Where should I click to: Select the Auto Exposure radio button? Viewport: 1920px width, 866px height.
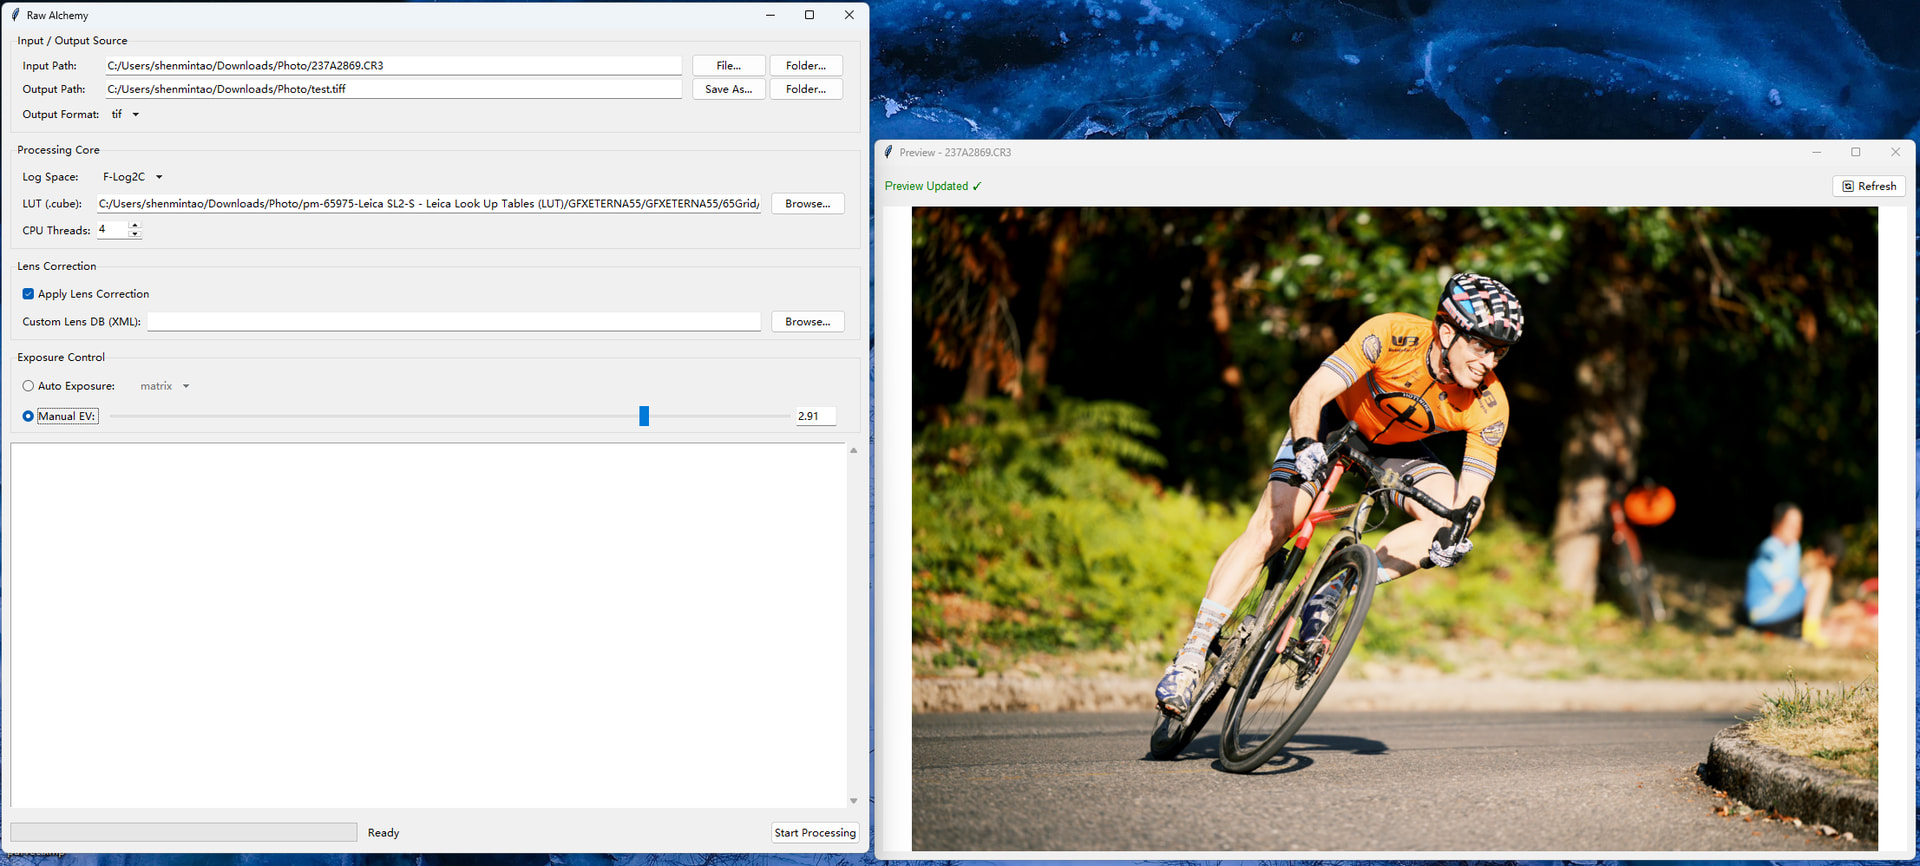coord(28,386)
